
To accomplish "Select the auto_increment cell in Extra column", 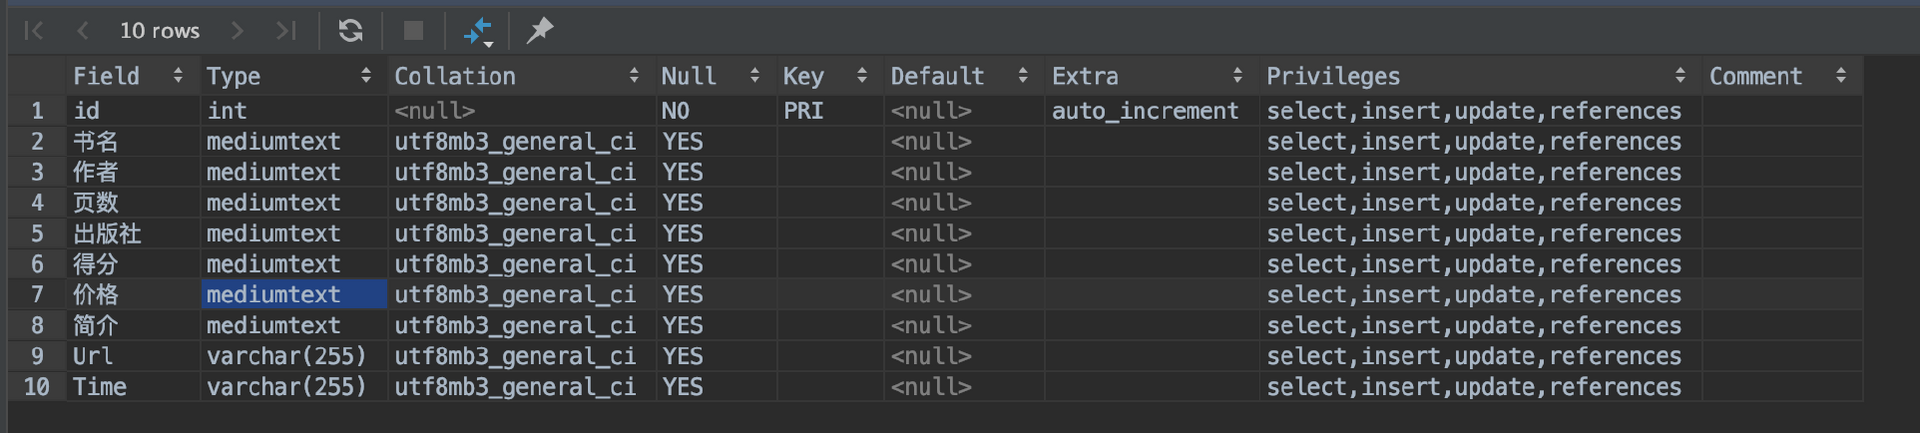I will (x=1145, y=111).
